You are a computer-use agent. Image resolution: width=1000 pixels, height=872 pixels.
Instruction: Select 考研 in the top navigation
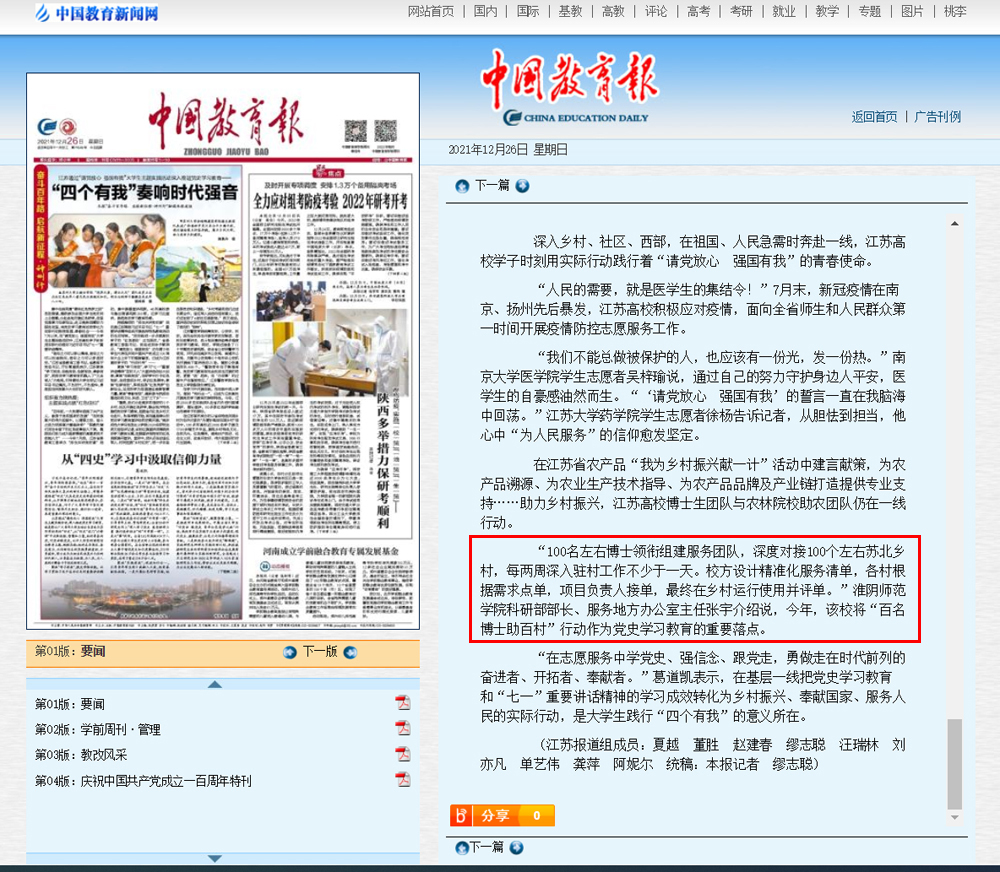point(741,12)
